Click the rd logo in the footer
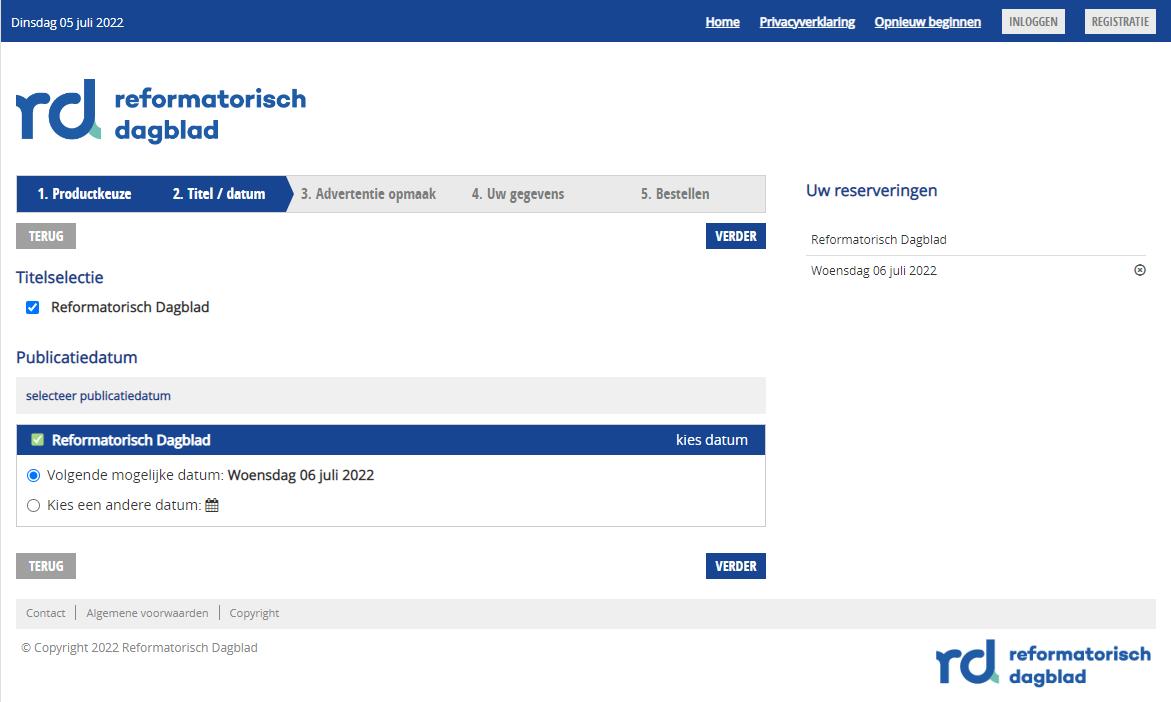 (1043, 662)
